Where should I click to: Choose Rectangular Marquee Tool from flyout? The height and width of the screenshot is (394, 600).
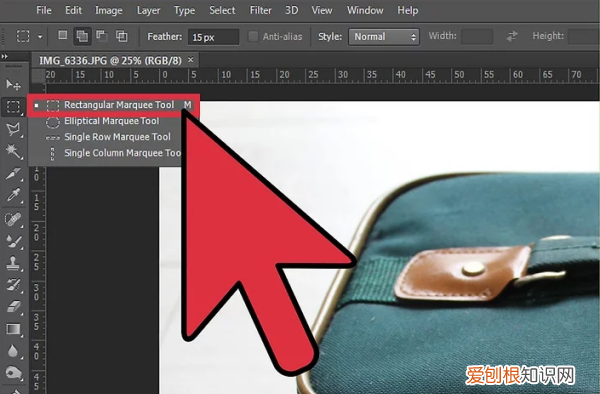pos(114,105)
